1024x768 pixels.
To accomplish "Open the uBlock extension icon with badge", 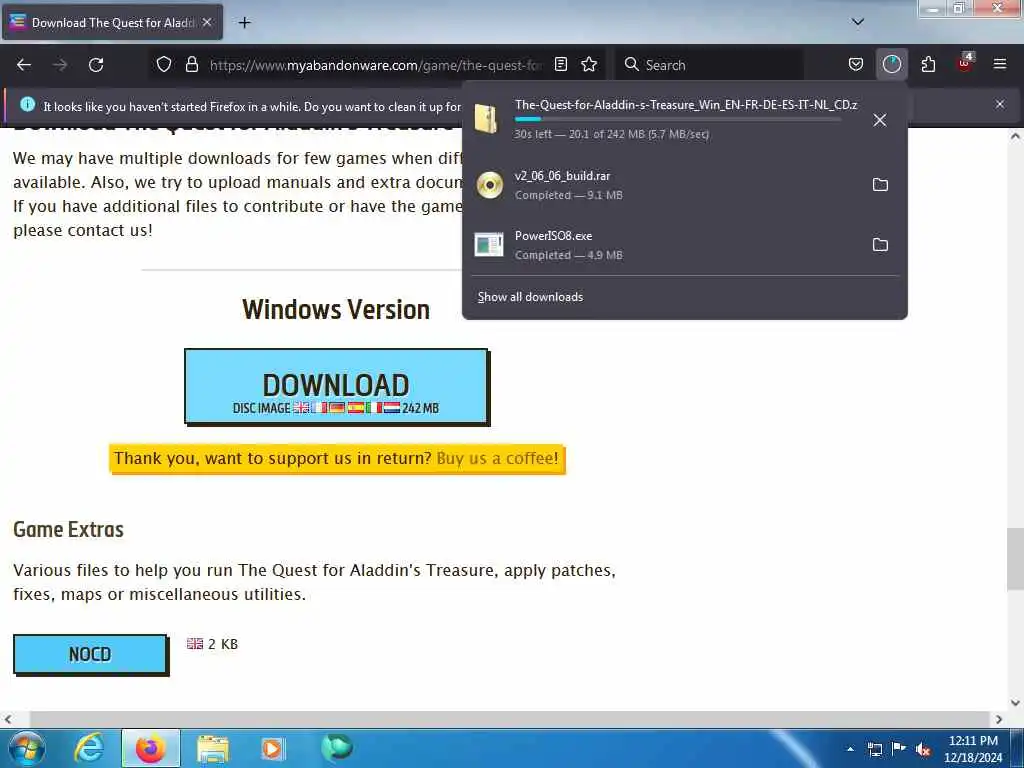I will click(965, 63).
